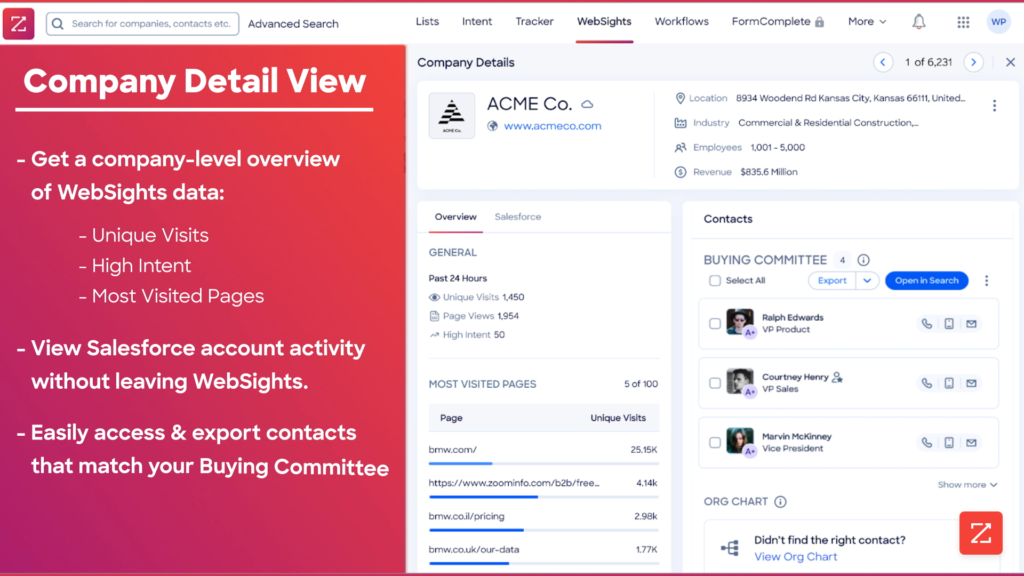Screen dimensions: 1024x576
Task: Select Ralph Edwards contact checkbox
Action: pos(715,324)
